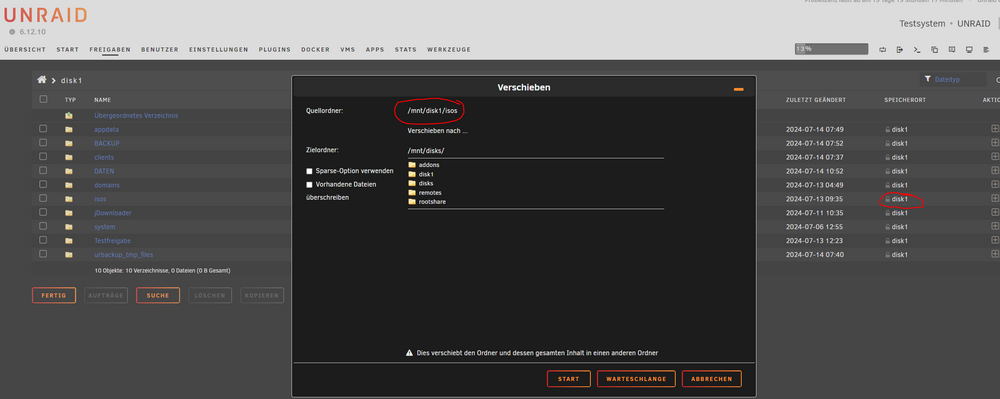This screenshot has height=399, width=1000.
Task: Click the folder icon of Testfreigabe row
Action: coord(68,240)
